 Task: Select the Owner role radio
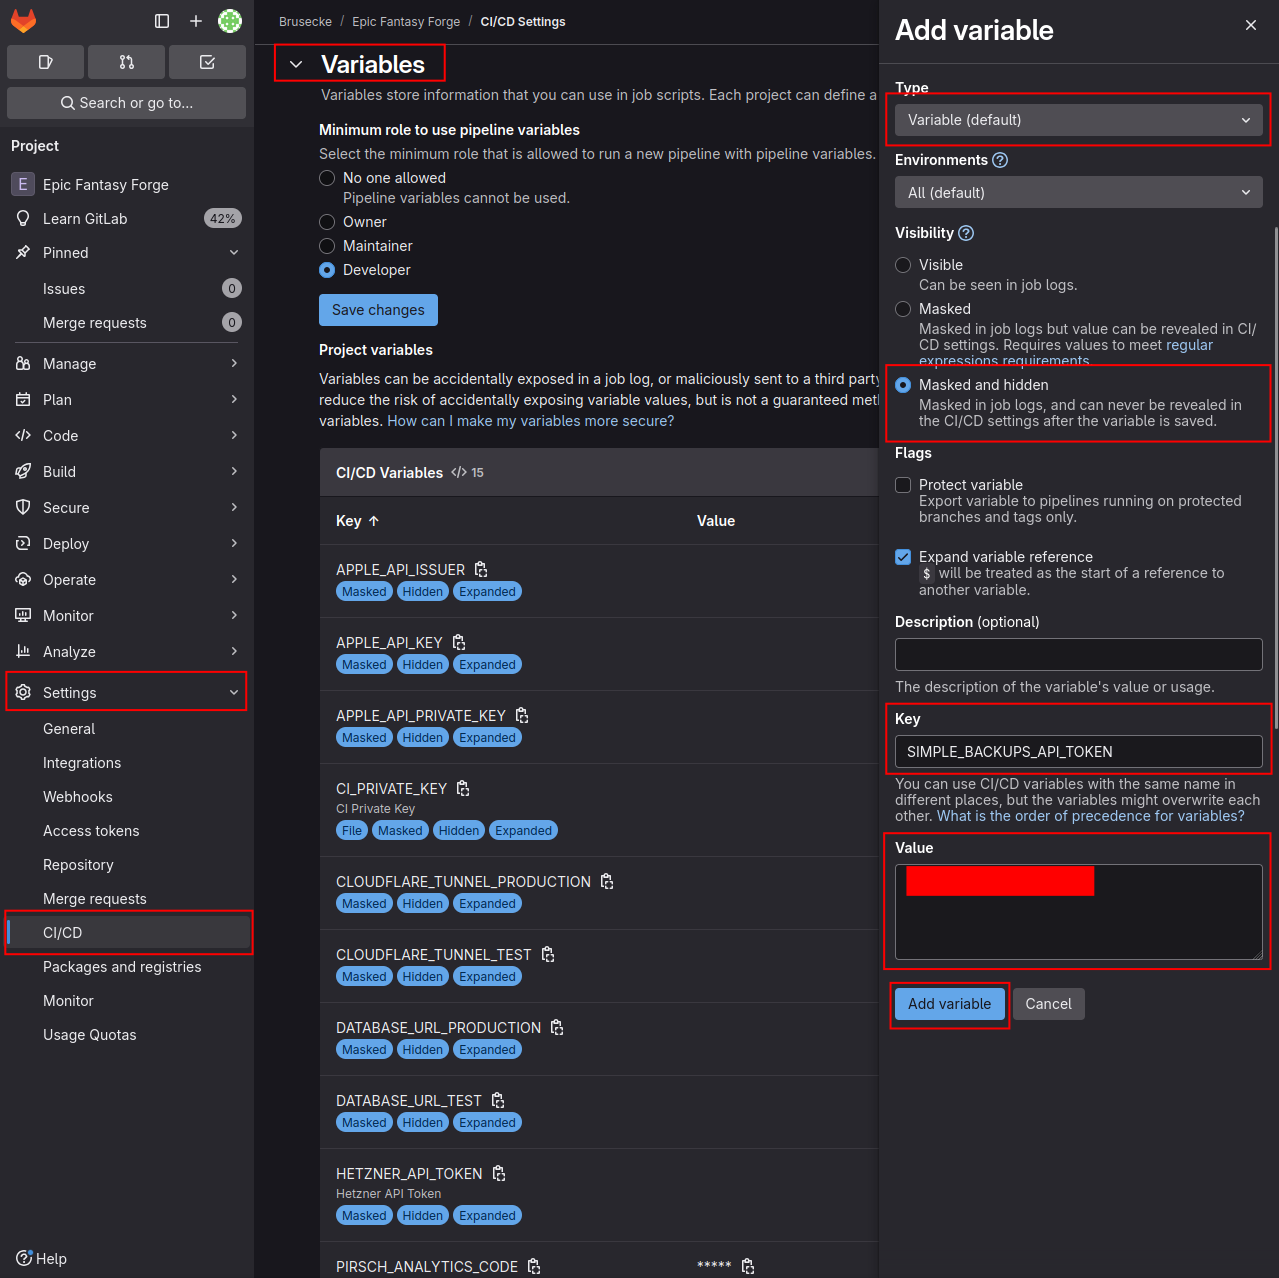pyautogui.click(x=327, y=222)
